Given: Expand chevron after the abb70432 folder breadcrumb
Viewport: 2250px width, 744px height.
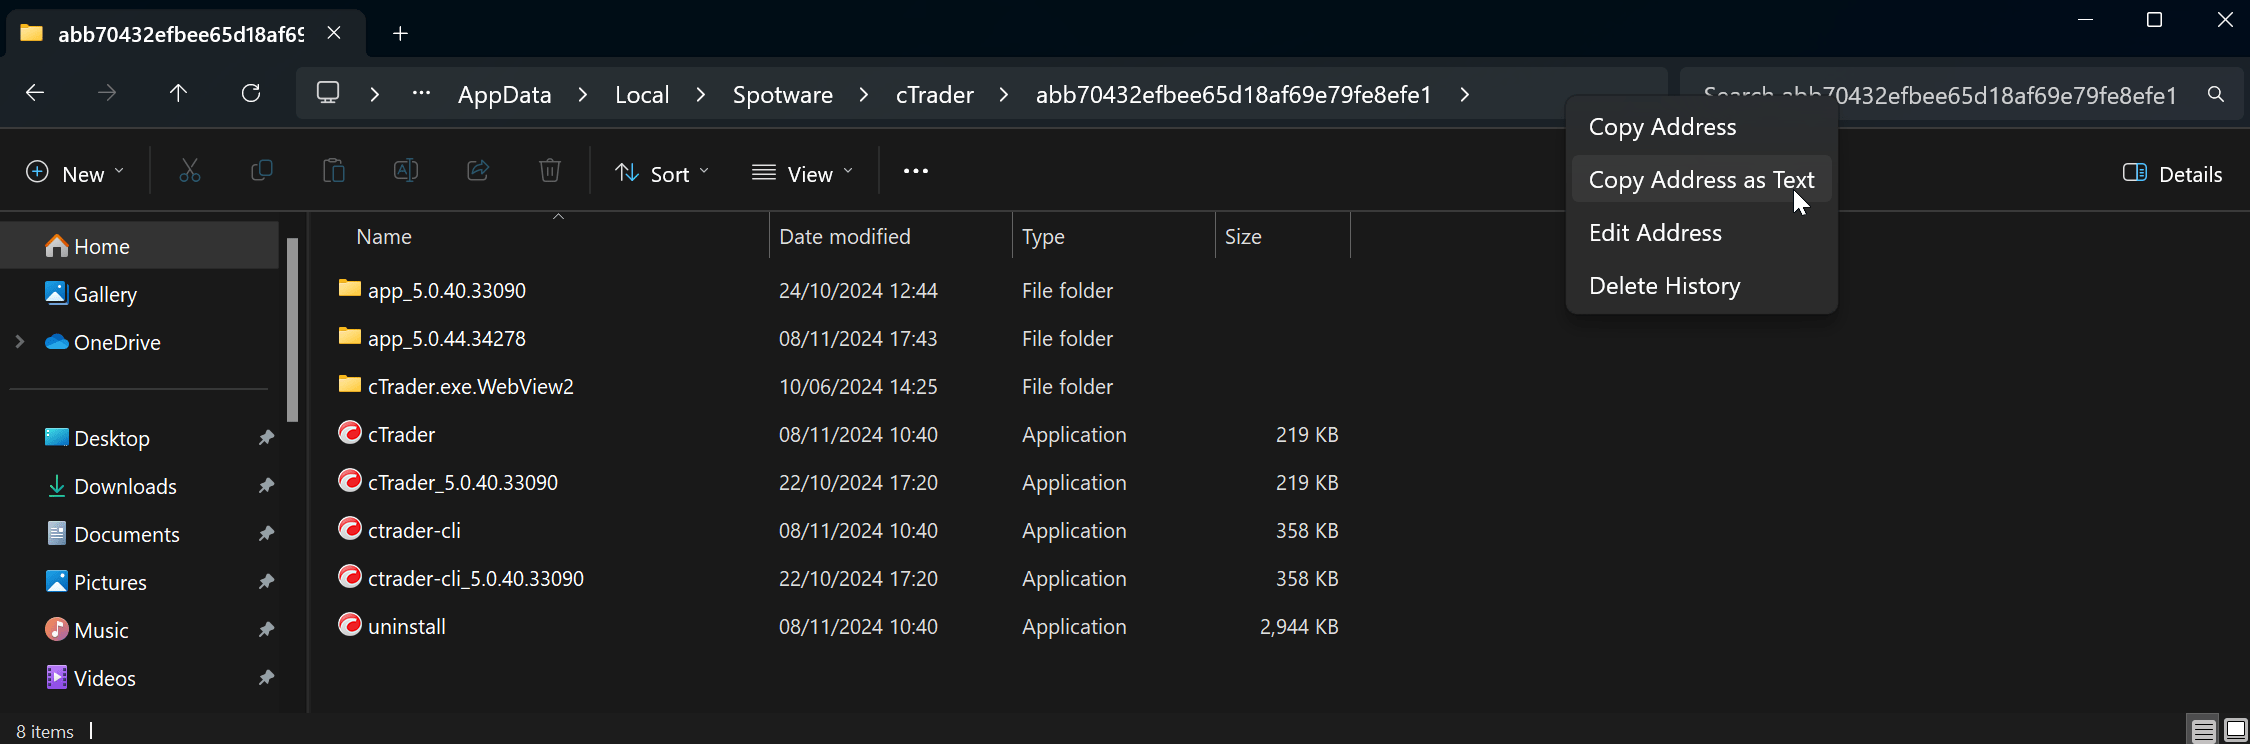Looking at the screenshot, I should pyautogui.click(x=1465, y=95).
